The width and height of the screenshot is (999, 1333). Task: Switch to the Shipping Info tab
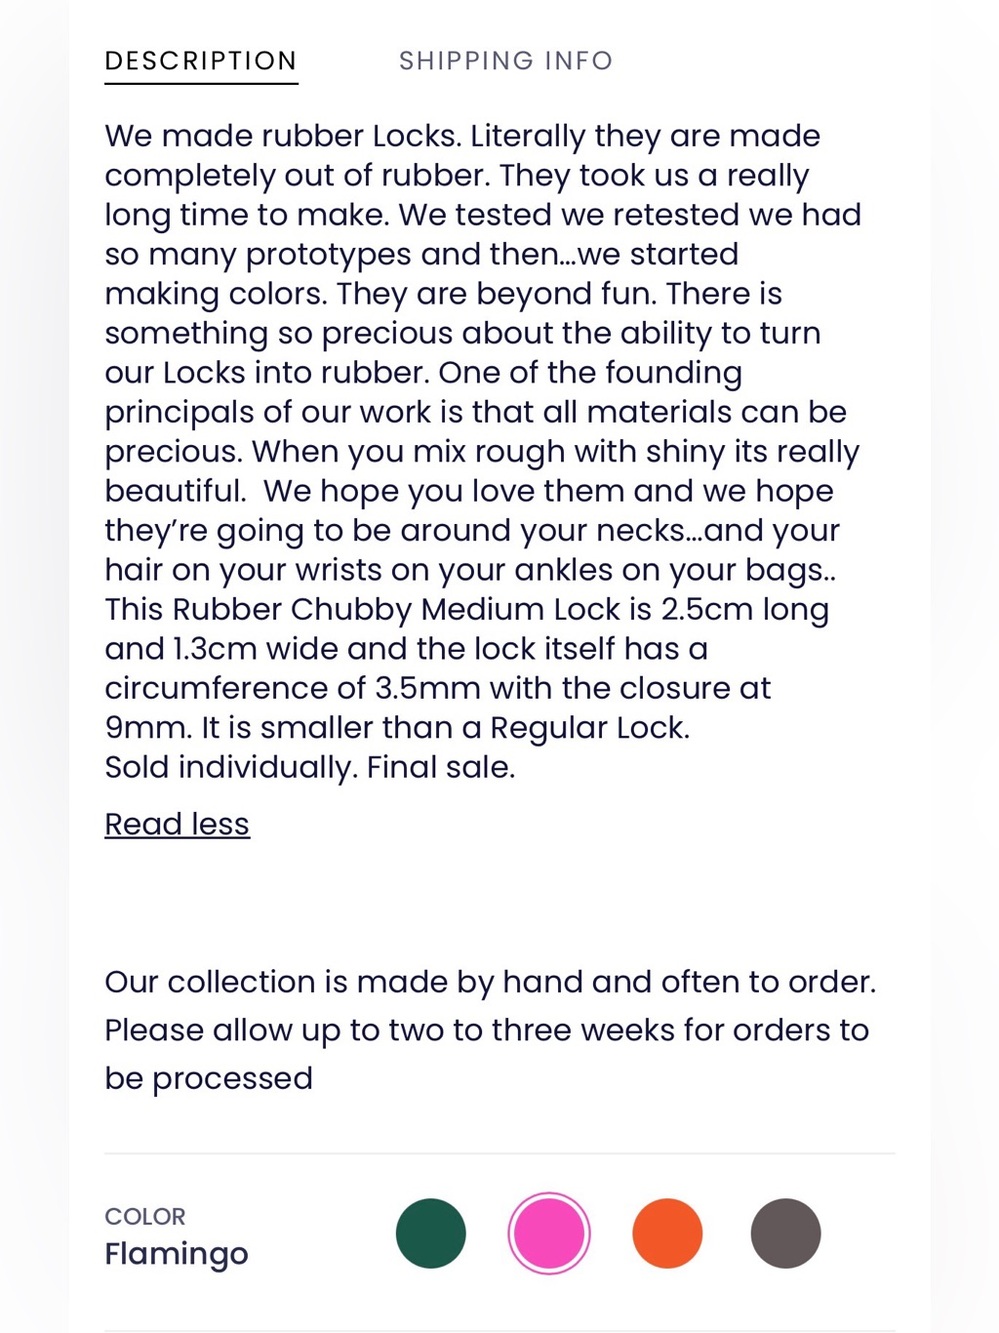[x=505, y=61]
